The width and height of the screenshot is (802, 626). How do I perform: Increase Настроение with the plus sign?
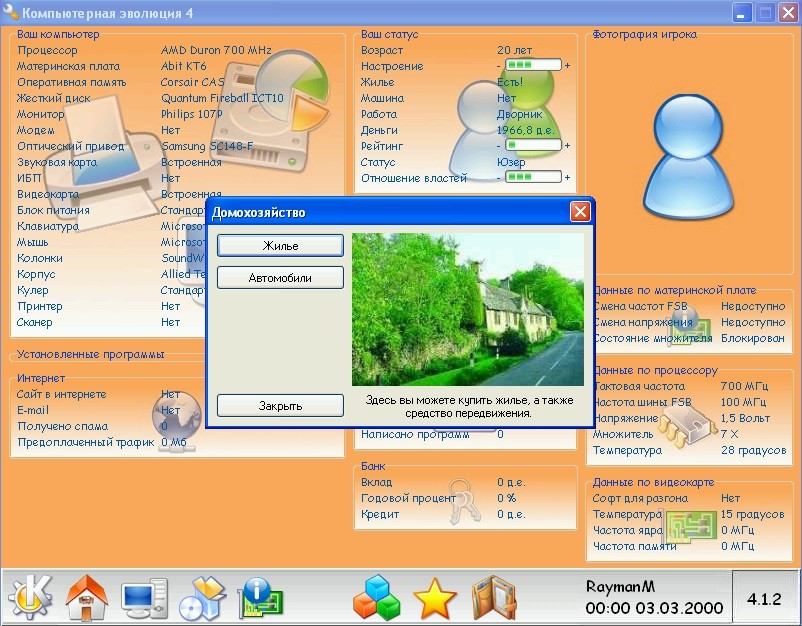(x=567, y=65)
